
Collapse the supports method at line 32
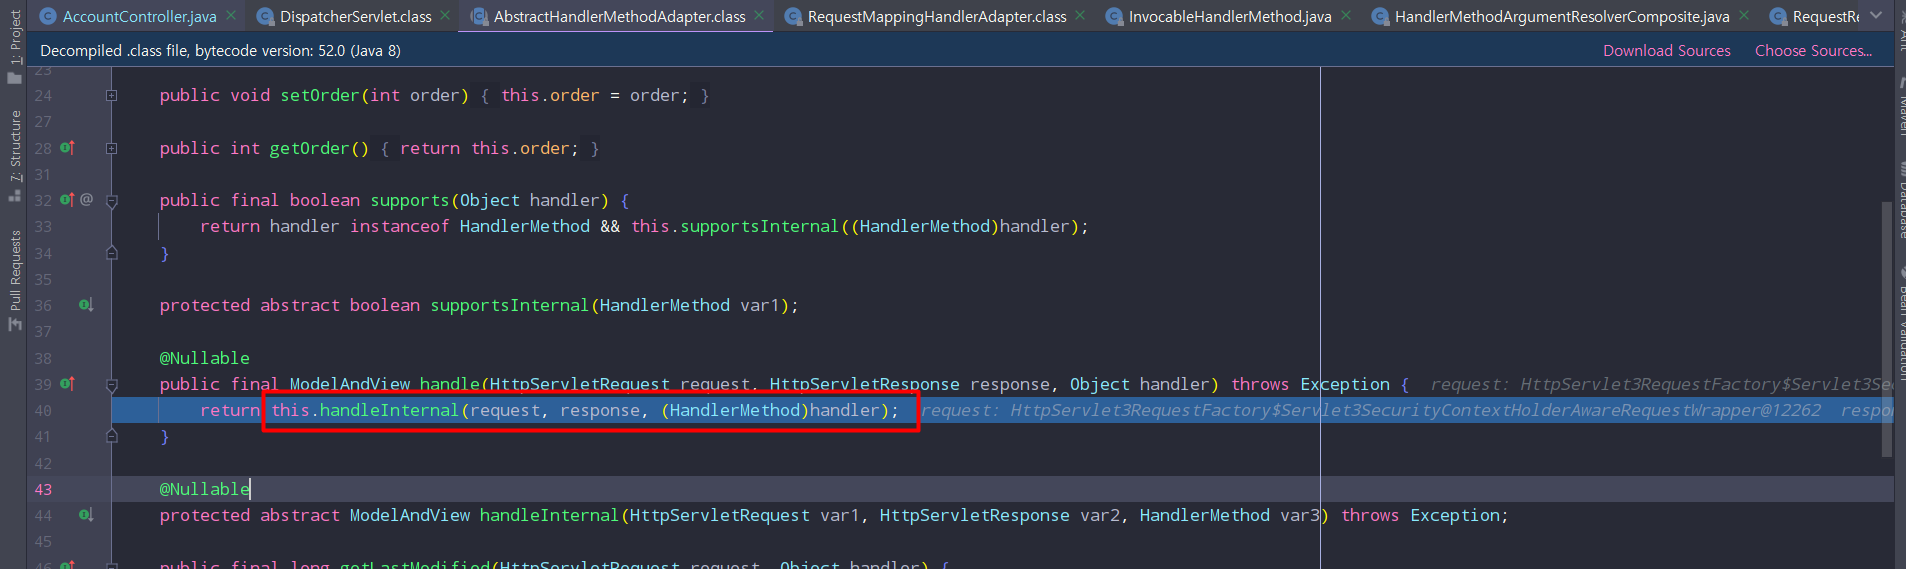pyautogui.click(x=112, y=201)
